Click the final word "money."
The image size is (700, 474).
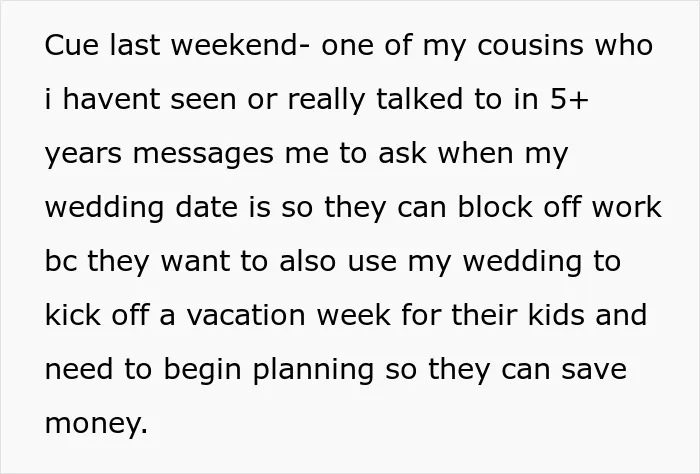click(x=96, y=424)
